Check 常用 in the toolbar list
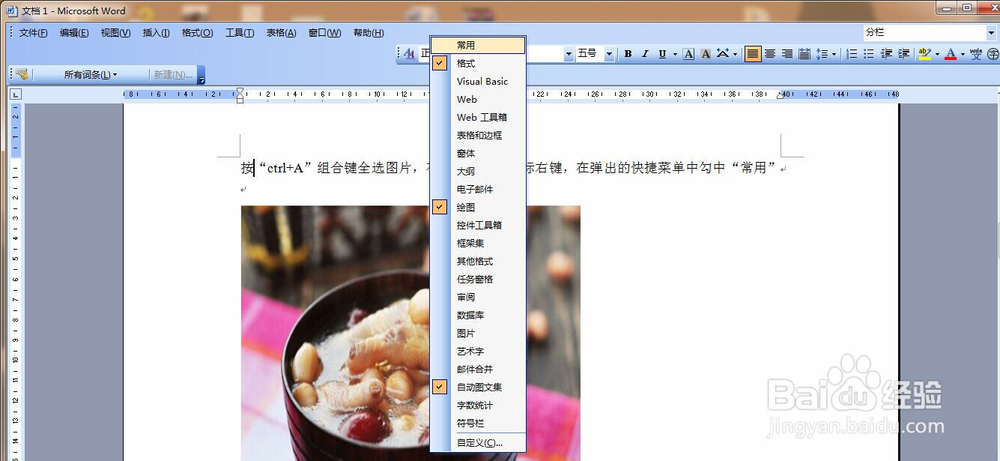The width and height of the screenshot is (1000, 461). click(478, 45)
